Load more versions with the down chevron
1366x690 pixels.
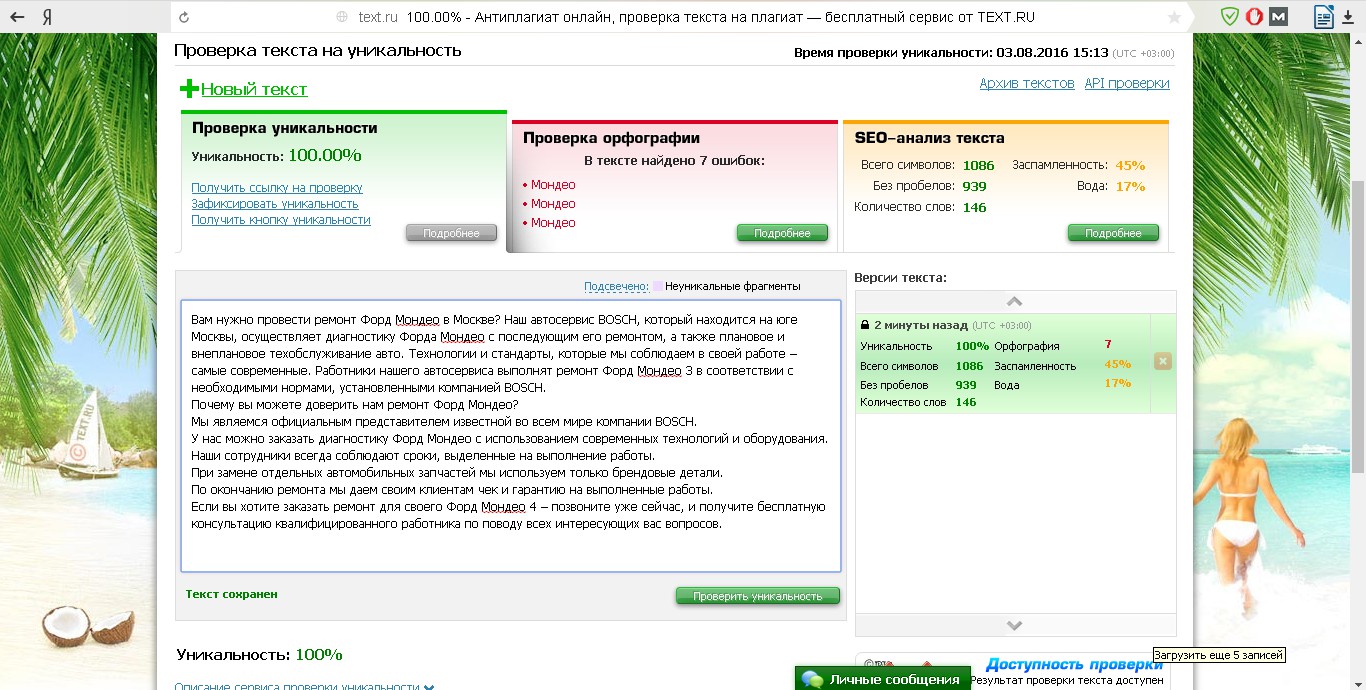click(x=1015, y=625)
